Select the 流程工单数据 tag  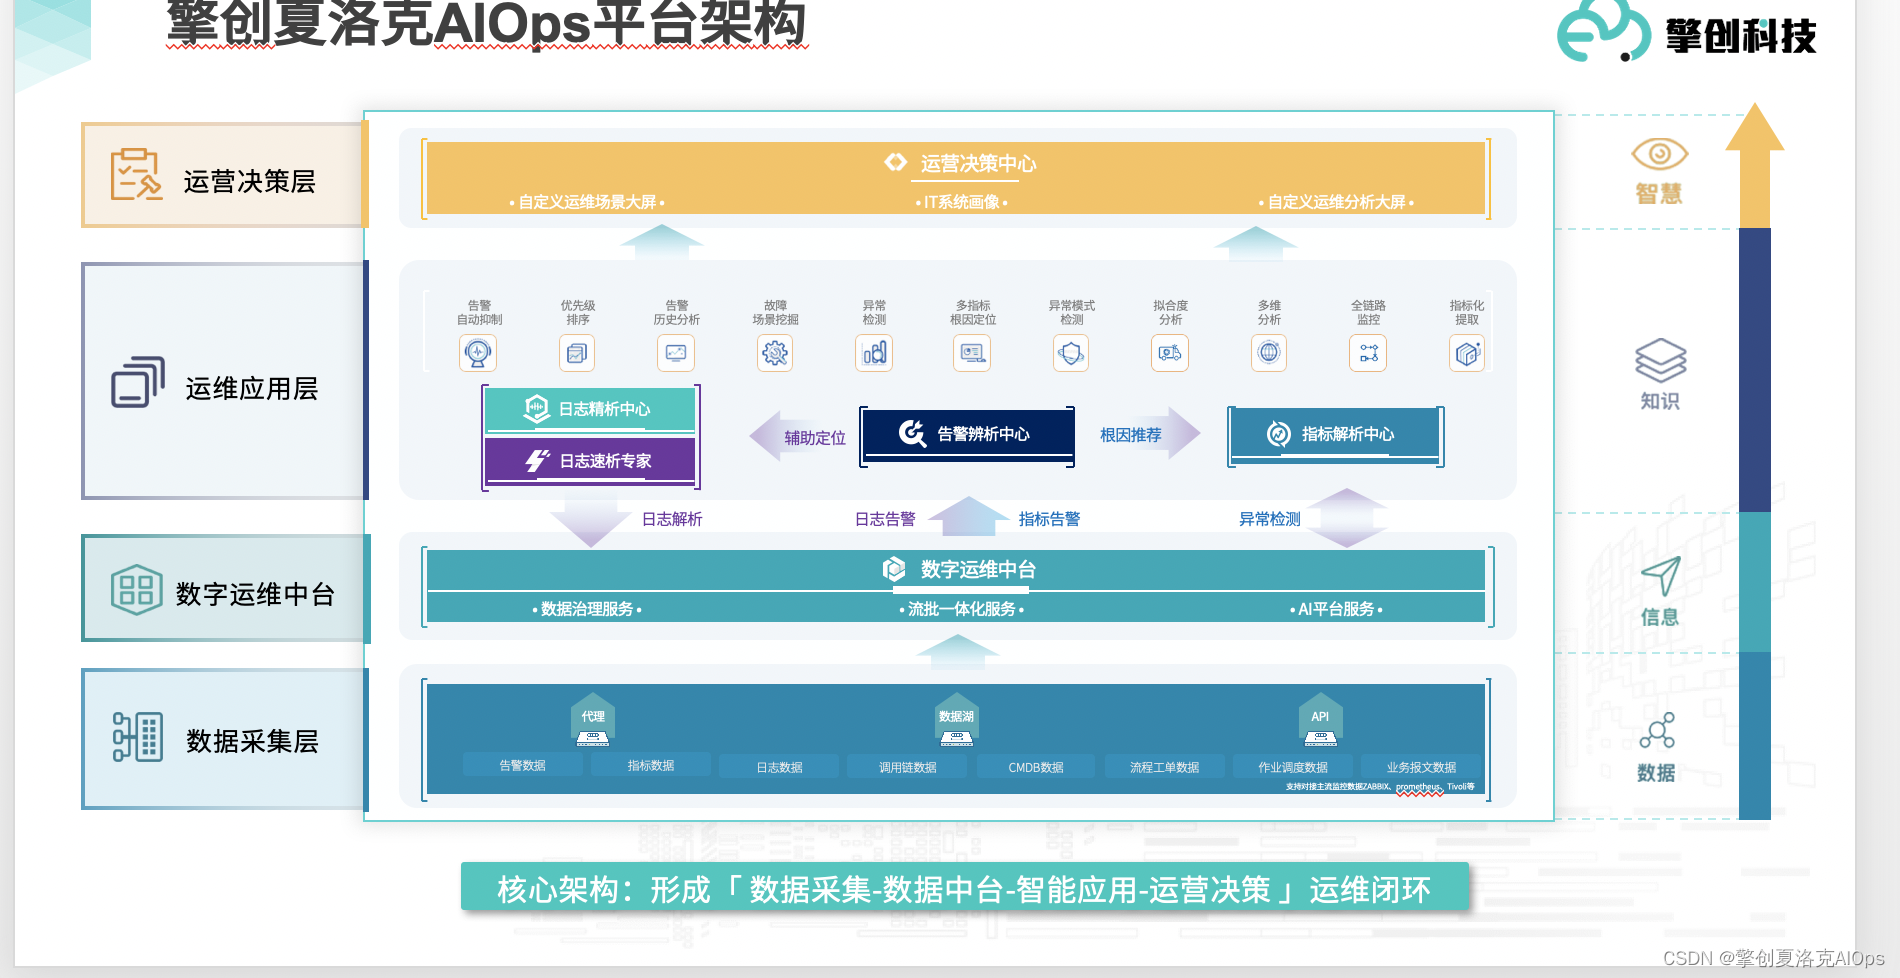point(1164,767)
